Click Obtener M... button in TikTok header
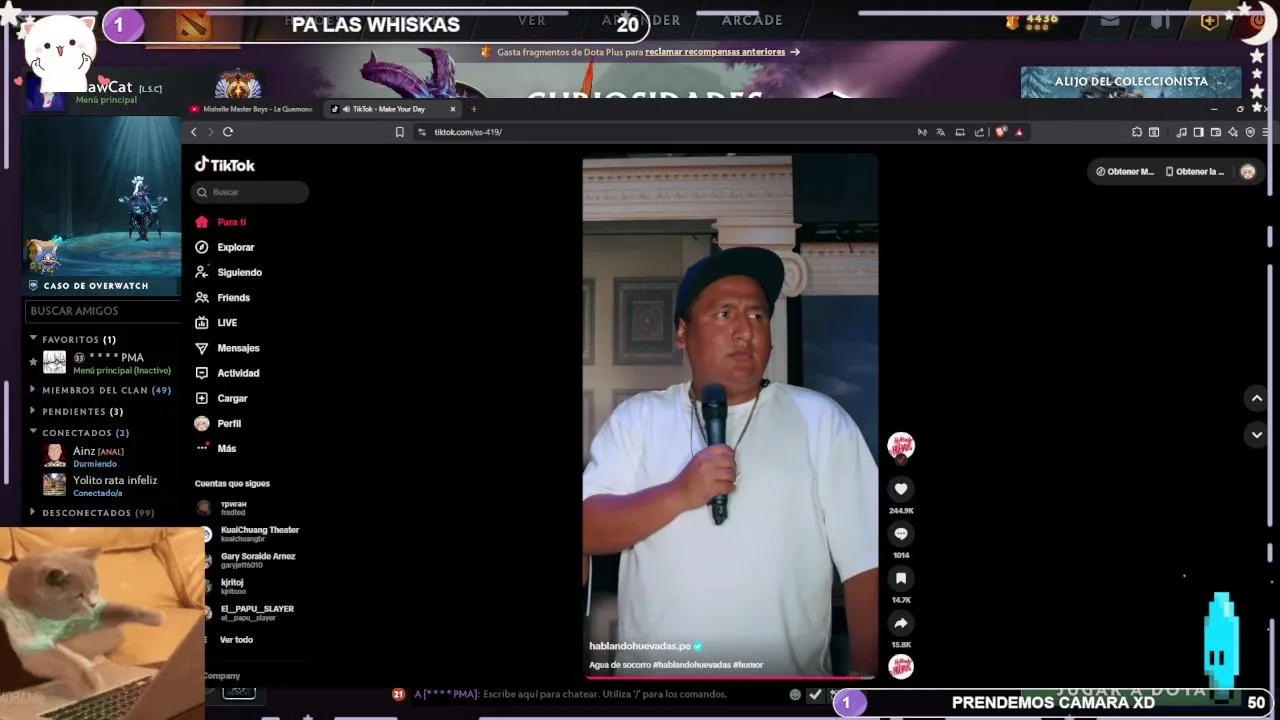This screenshot has width=1280, height=720. click(x=1125, y=172)
